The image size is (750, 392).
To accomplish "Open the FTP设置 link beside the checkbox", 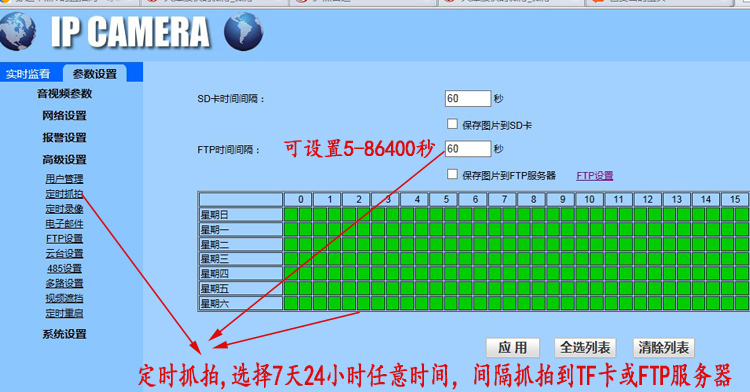I will [595, 175].
